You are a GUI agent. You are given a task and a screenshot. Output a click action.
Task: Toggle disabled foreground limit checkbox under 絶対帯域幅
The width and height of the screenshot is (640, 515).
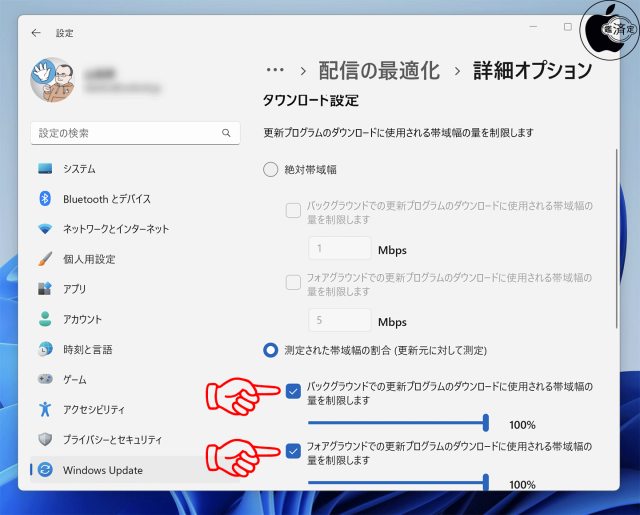click(293, 282)
